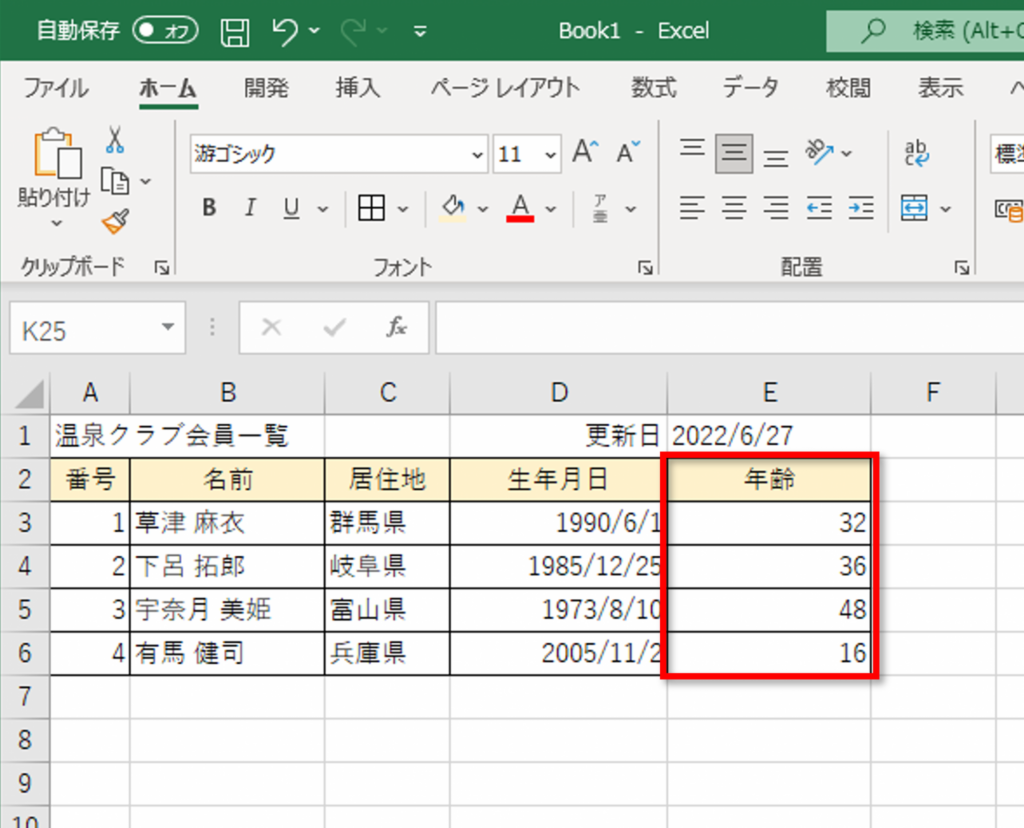Switch to the 表示 tab
Image resolution: width=1024 pixels, height=828 pixels.
pos(940,88)
